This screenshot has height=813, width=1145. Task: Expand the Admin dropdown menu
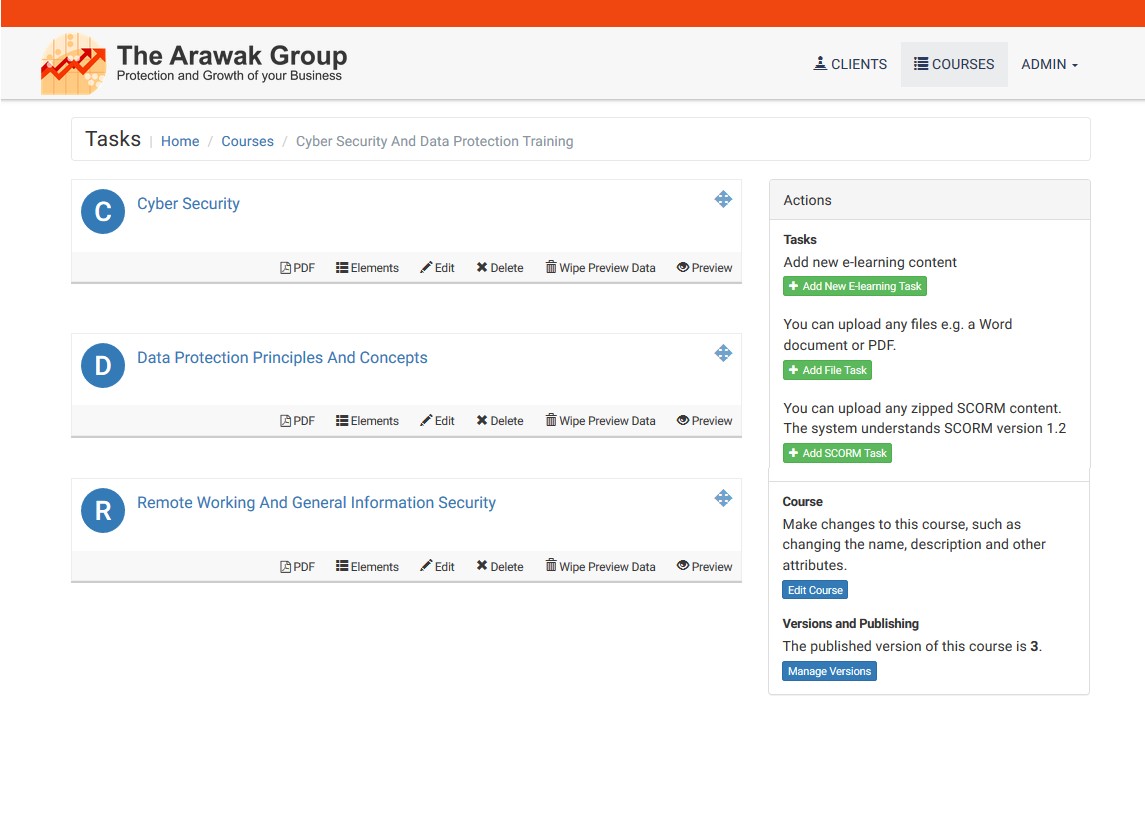click(x=1049, y=64)
